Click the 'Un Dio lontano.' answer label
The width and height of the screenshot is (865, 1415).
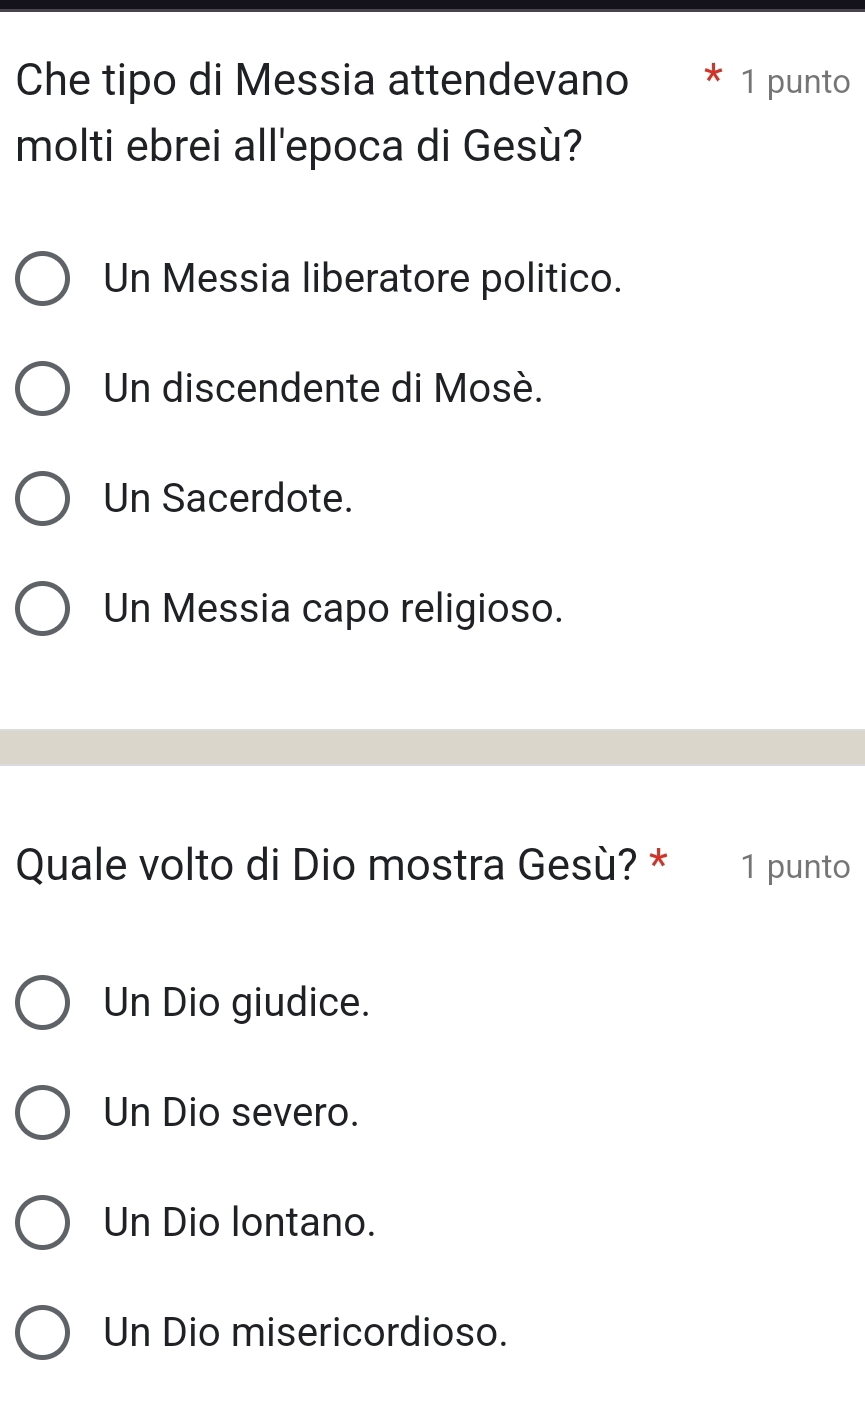[240, 1222]
